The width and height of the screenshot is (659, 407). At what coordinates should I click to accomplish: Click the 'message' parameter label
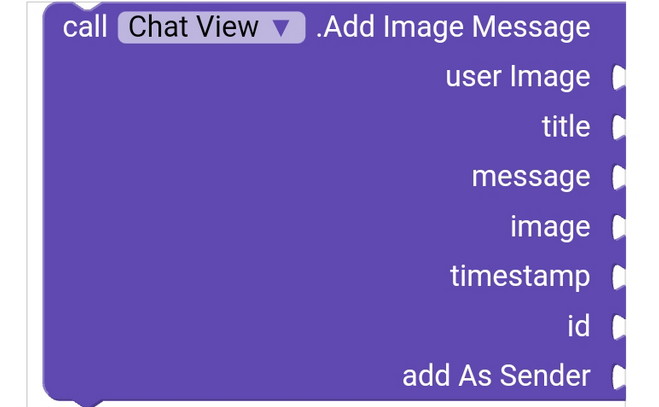click(530, 177)
